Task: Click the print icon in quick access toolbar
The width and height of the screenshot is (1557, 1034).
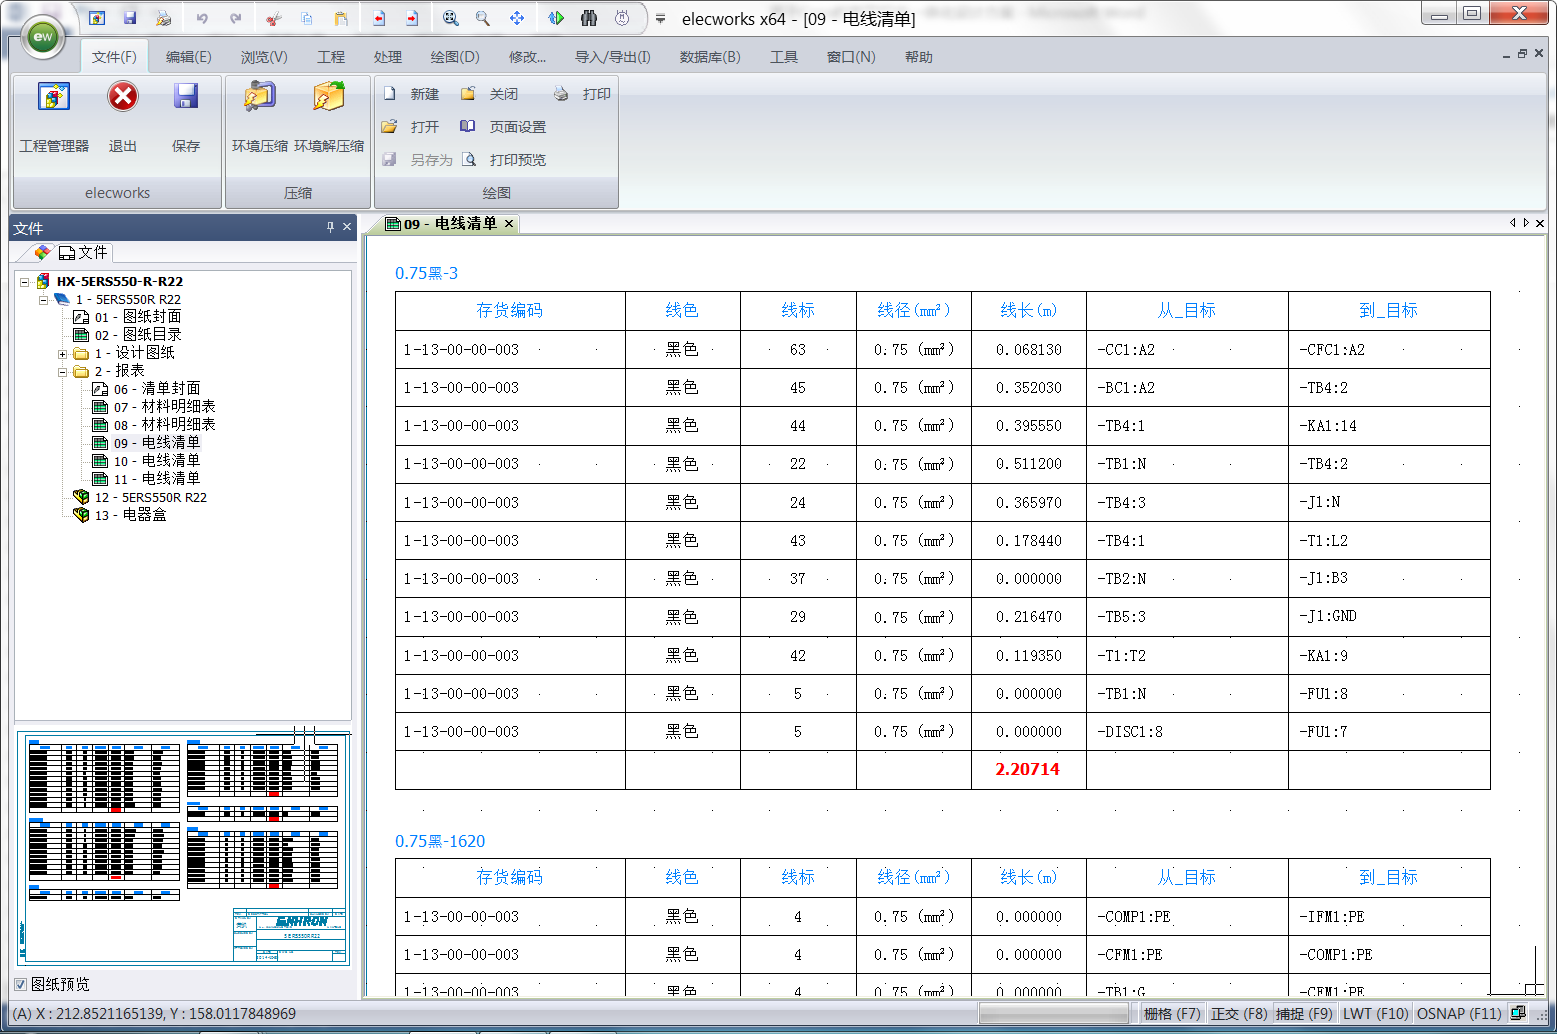Action: (163, 18)
